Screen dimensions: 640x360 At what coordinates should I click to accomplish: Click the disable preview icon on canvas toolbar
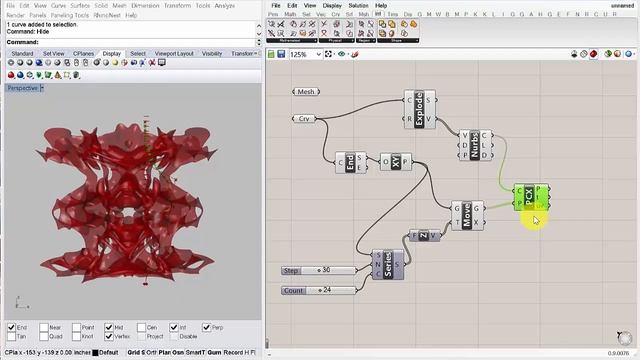(x=574, y=54)
